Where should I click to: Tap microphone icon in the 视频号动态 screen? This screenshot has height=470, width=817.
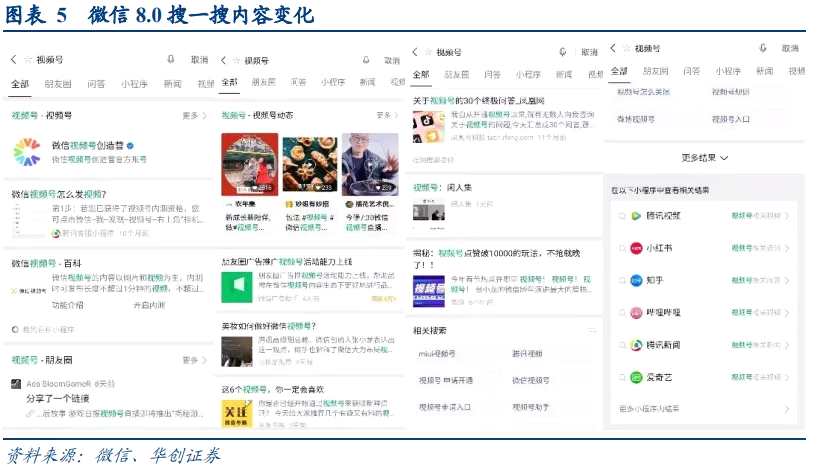click(x=366, y=60)
